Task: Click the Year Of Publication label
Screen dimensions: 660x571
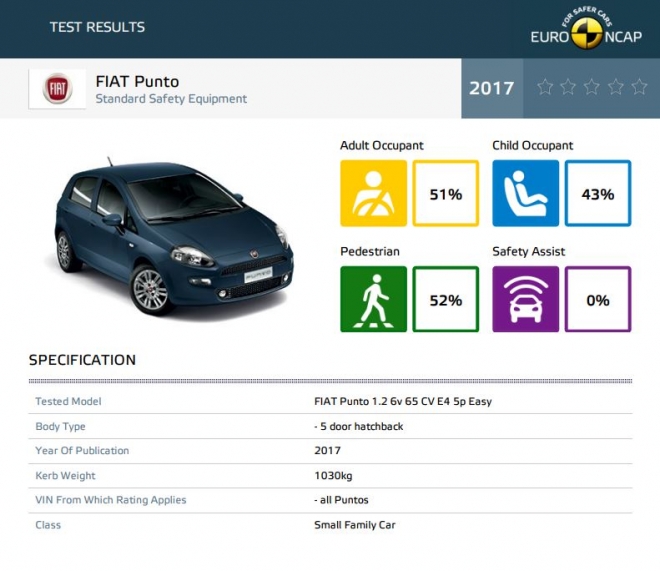Action: tap(82, 451)
